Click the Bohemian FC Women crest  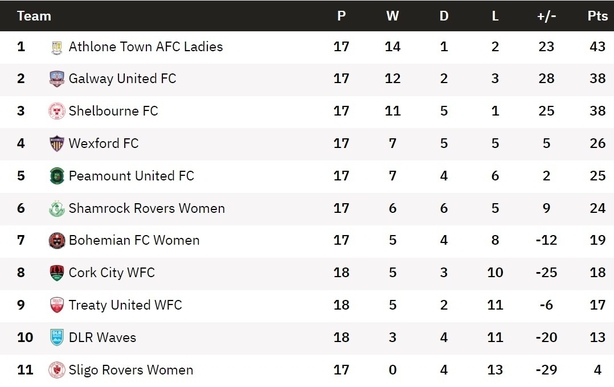click(57, 241)
